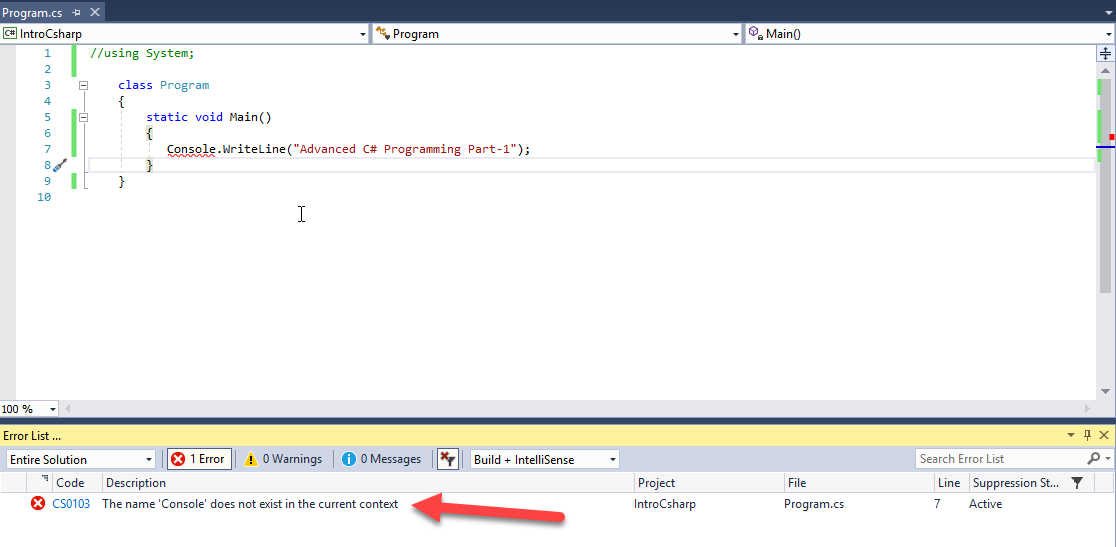Collapse the Main() method block
The width and height of the screenshot is (1116, 547).
point(83,117)
